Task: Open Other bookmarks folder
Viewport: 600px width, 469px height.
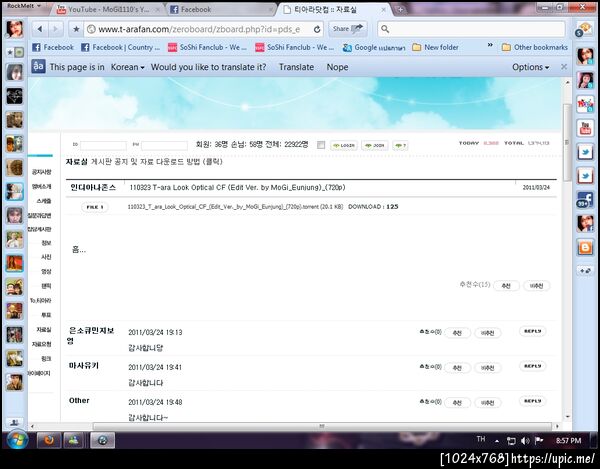Action: pyautogui.click(x=535, y=47)
